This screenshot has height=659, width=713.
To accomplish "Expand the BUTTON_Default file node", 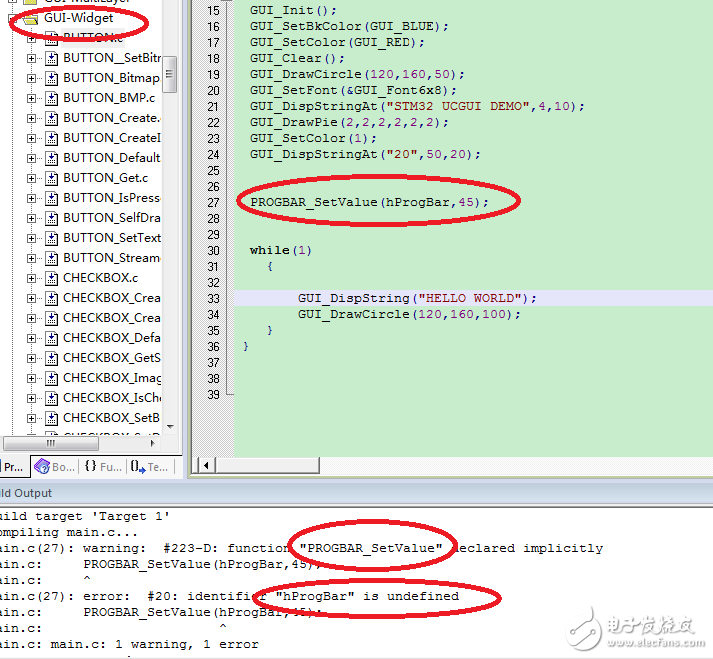I will (x=31, y=158).
